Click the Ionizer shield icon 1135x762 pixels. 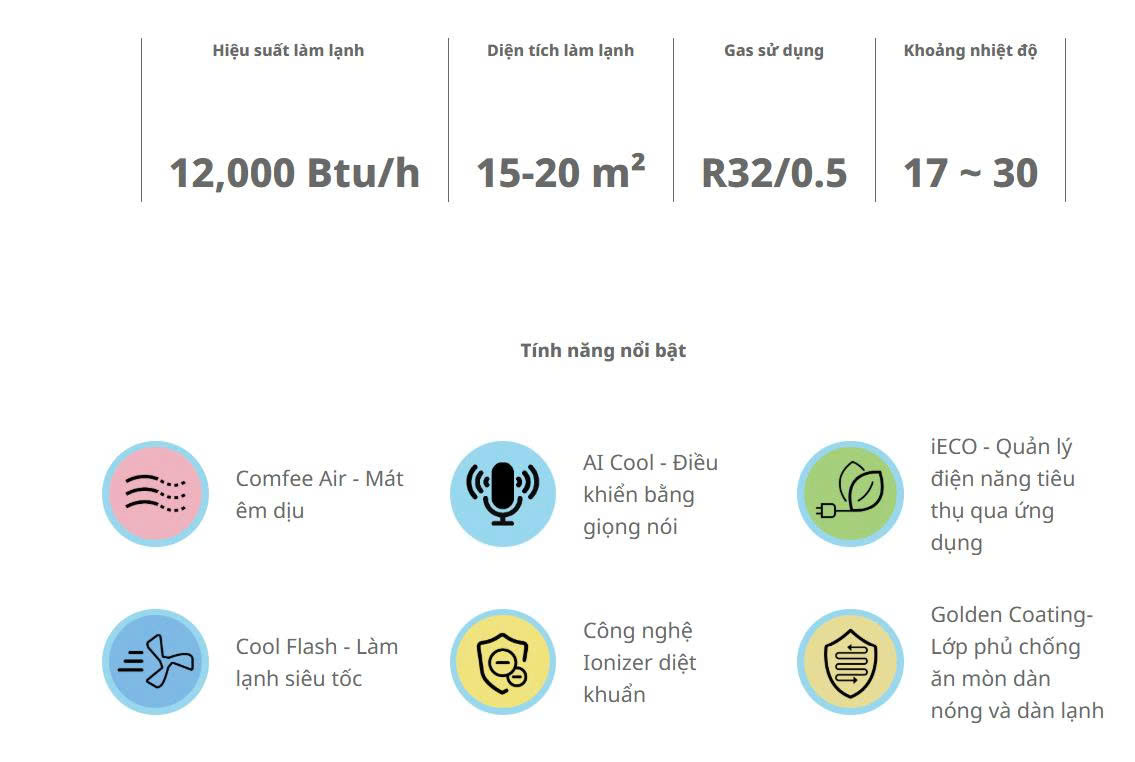point(502,662)
